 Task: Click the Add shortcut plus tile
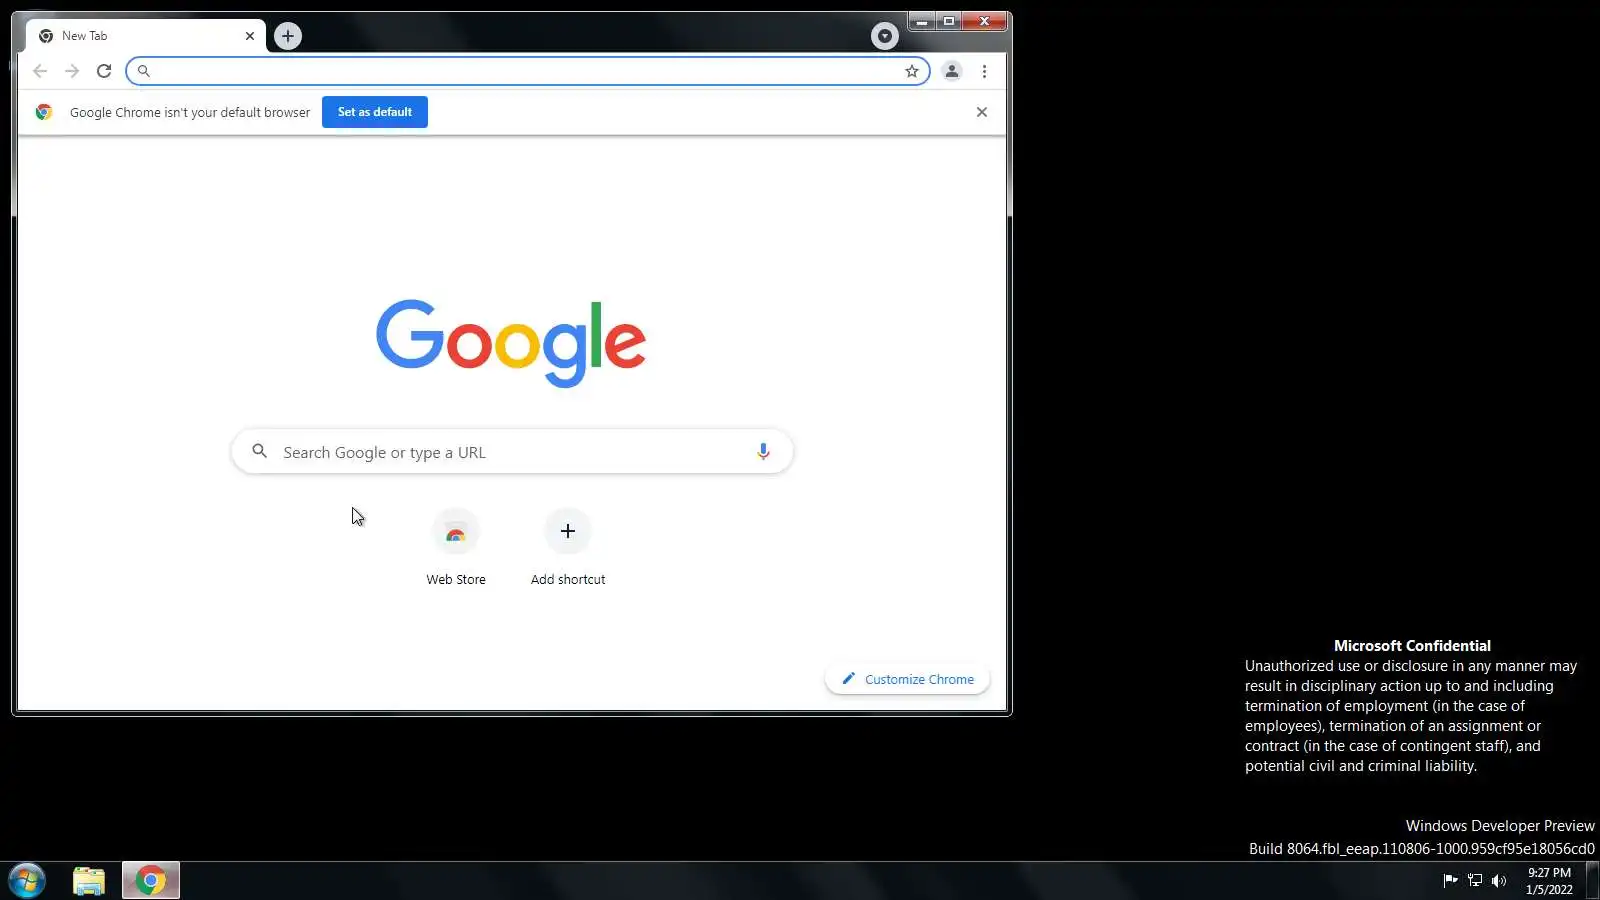[x=568, y=531]
